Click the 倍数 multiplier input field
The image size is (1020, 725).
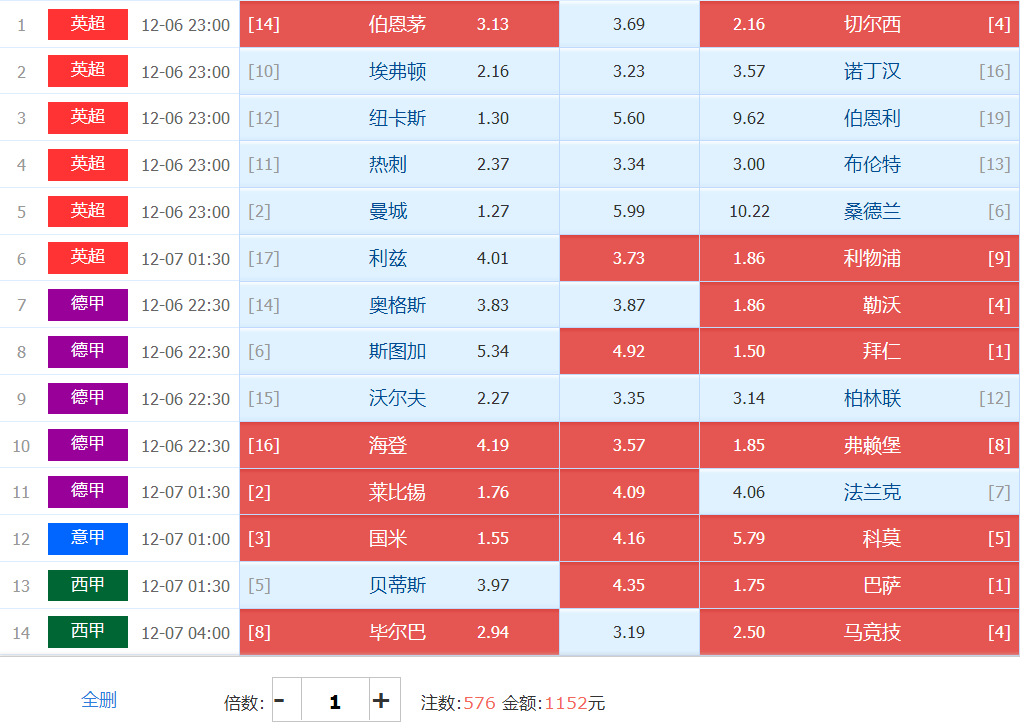click(x=335, y=701)
